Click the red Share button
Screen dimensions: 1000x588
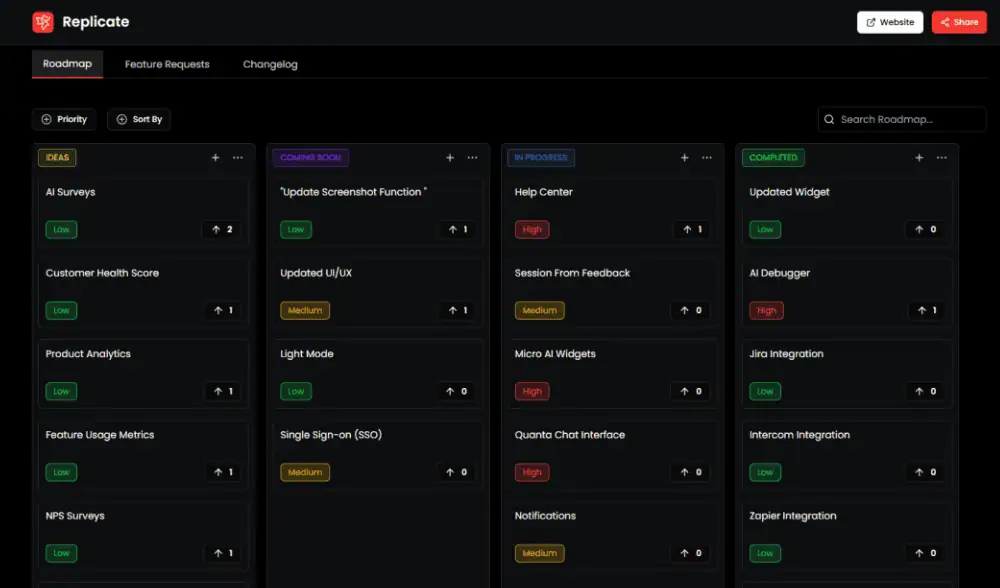click(958, 22)
